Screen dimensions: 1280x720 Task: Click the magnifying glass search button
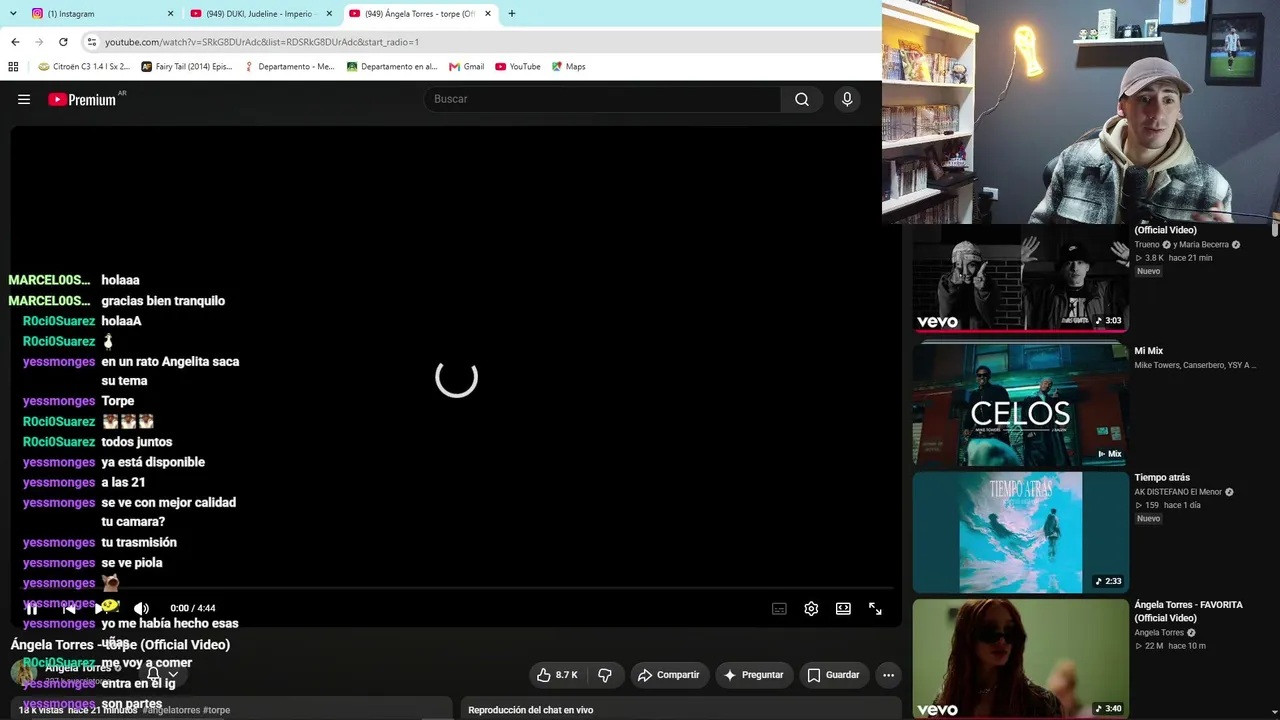[x=802, y=99]
